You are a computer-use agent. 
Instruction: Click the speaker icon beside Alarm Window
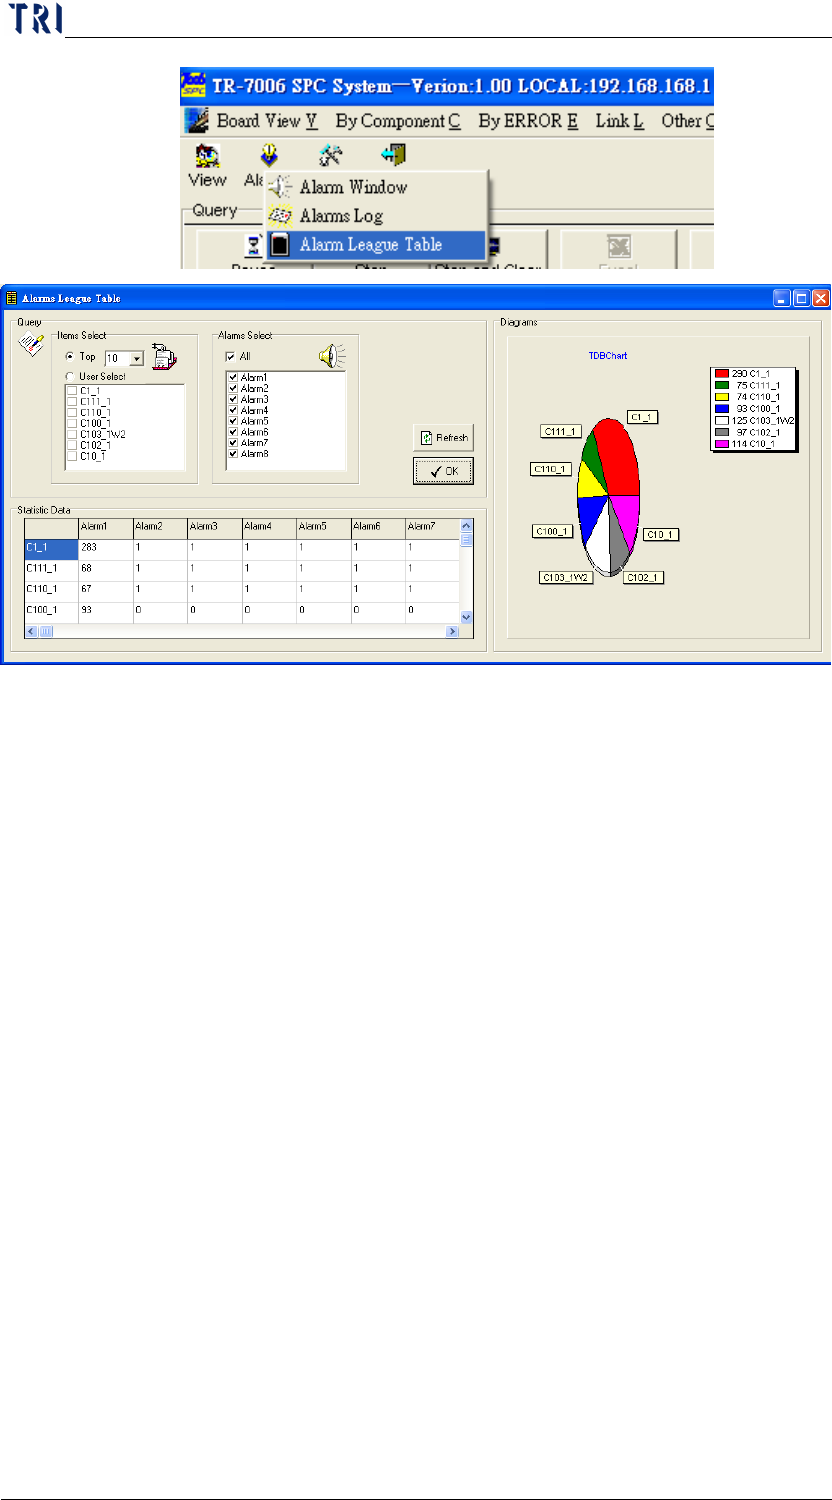[x=281, y=187]
